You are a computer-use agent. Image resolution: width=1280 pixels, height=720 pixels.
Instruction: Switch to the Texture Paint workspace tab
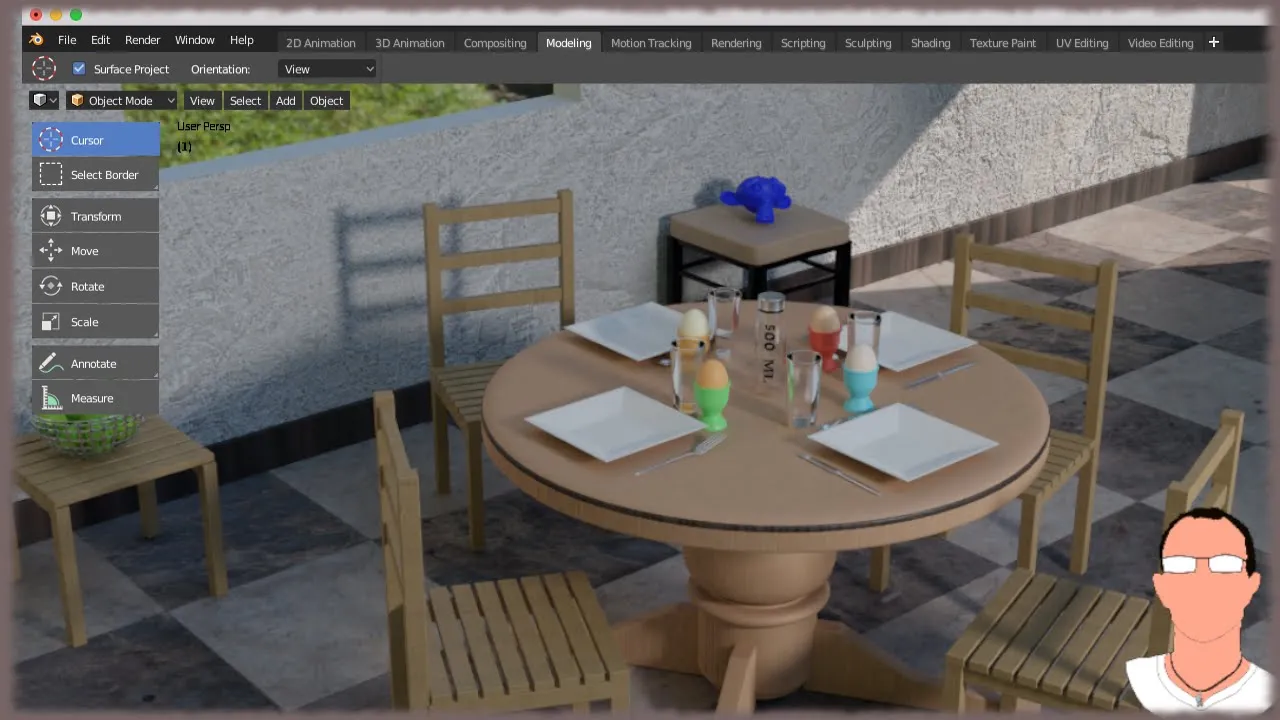tap(1003, 43)
